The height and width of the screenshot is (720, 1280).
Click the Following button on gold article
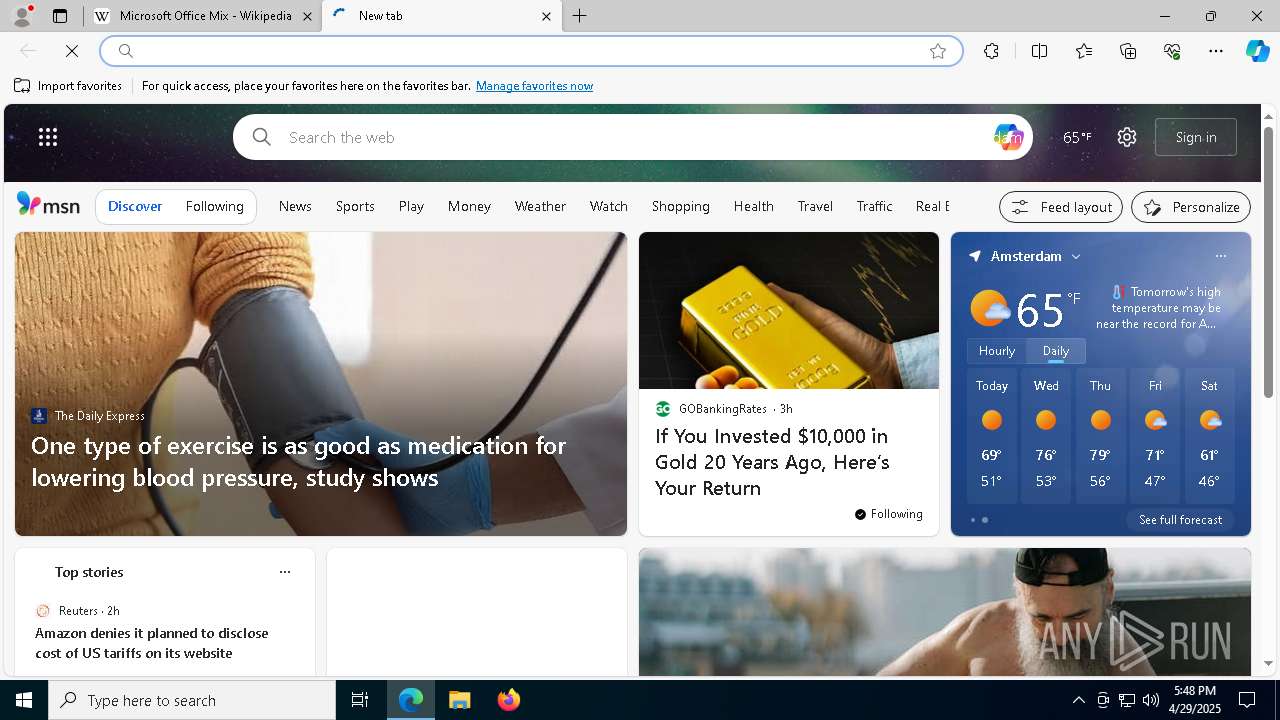point(889,514)
